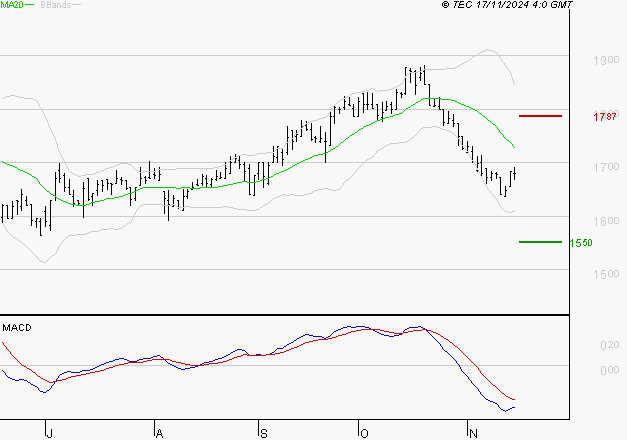This screenshot has width=627, height=440.
Task: Click the 020 MACD axis label
Action: coord(610,345)
